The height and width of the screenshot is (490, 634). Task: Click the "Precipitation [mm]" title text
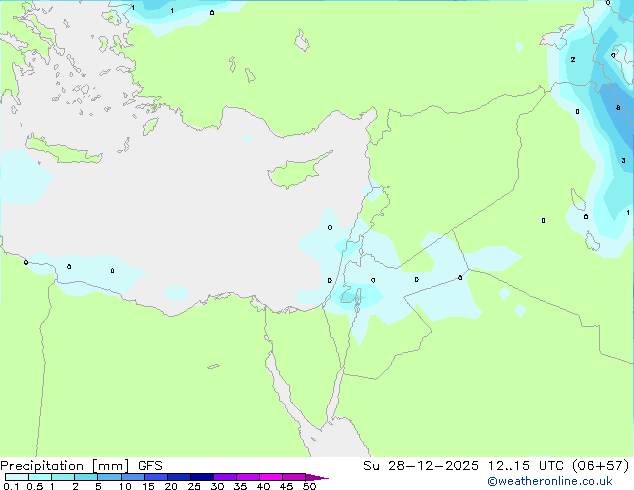[65, 466]
